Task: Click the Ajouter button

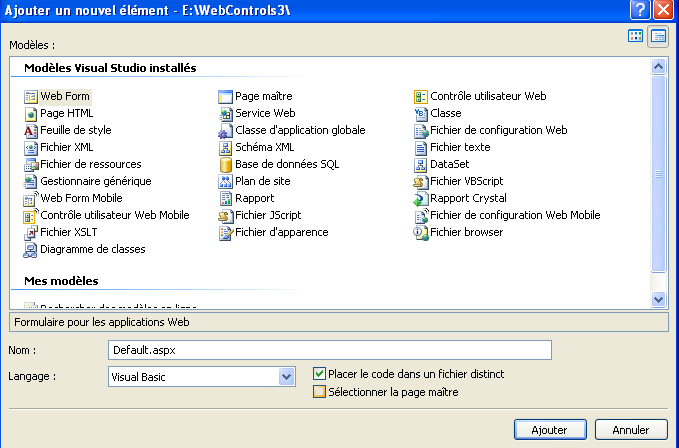Action: click(549, 429)
